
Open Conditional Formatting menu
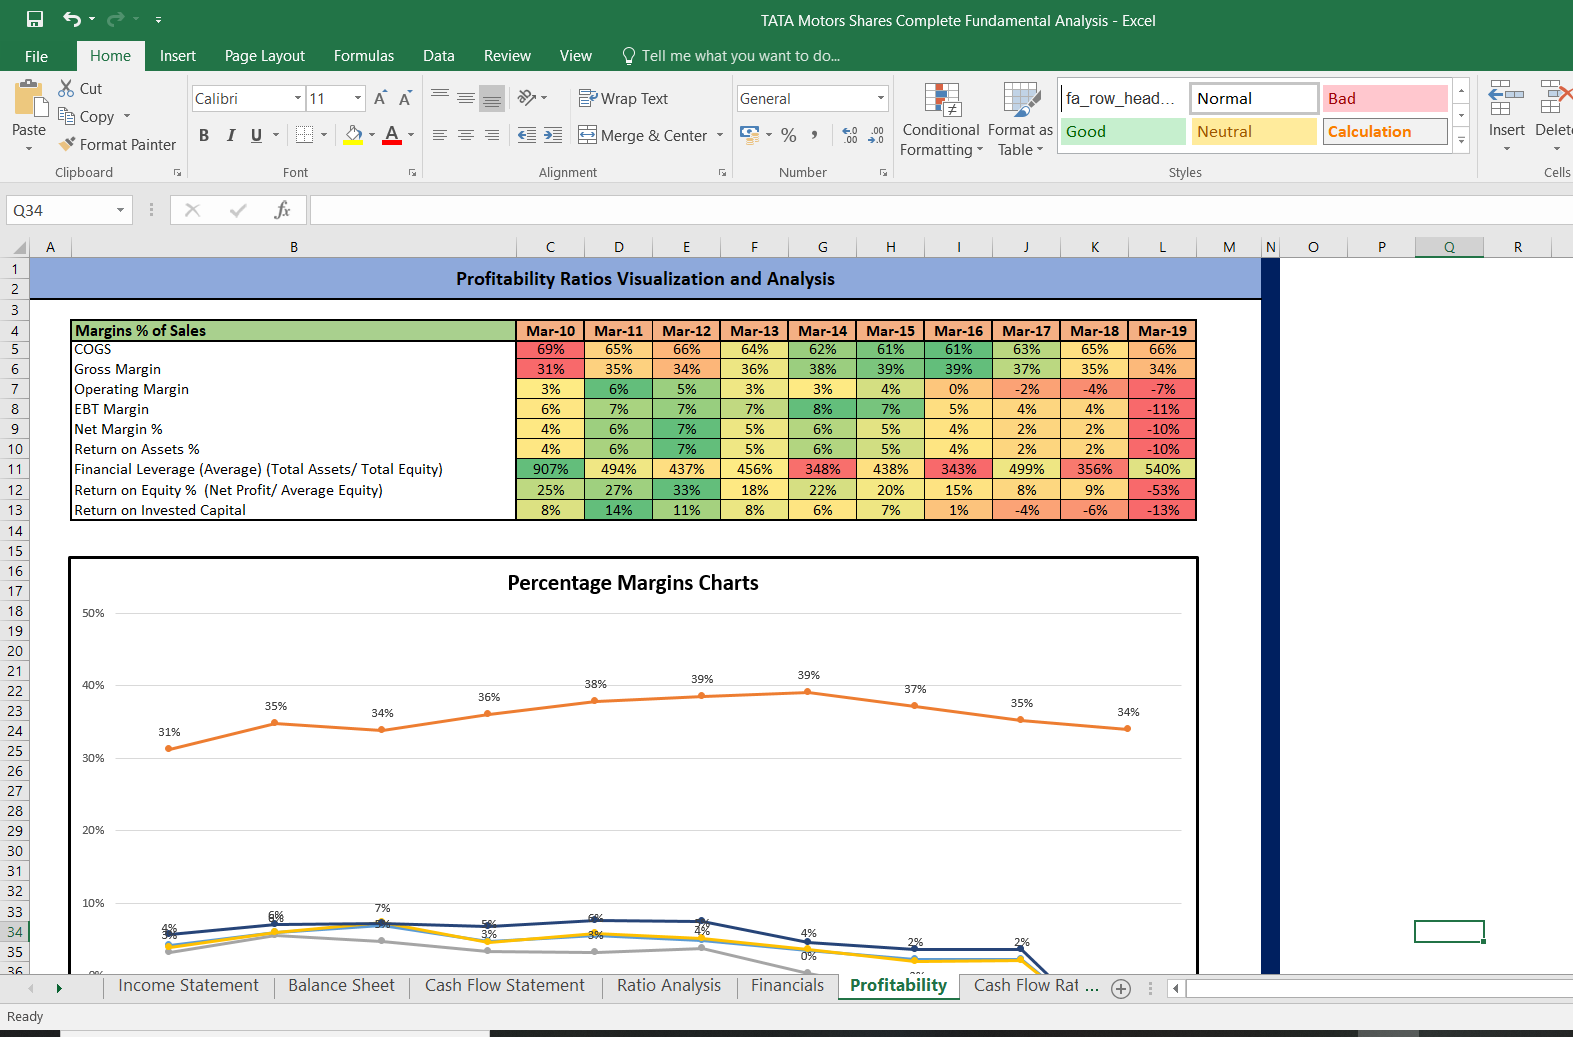pyautogui.click(x=941, y=120)
